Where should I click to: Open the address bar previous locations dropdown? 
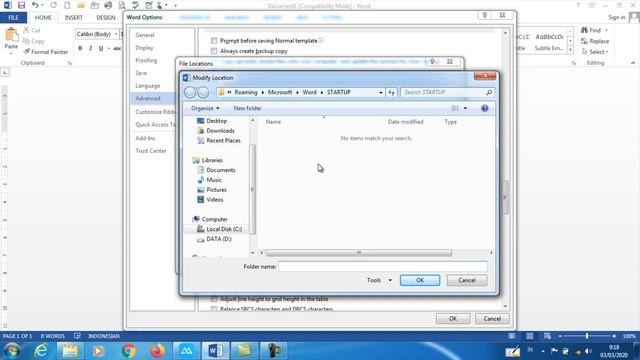click(380, 93)
